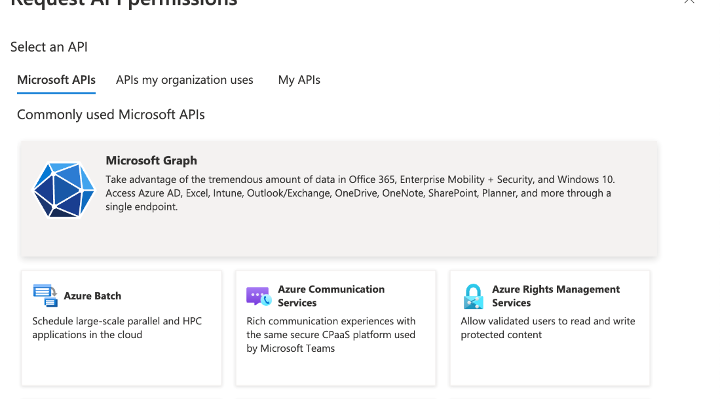Click the Azure Communication Services chat icon
720x400 pixels.
(258, 296)
